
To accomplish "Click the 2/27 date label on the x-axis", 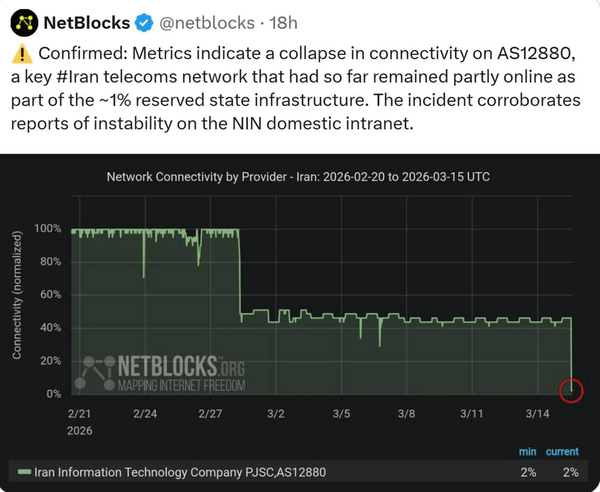I will (x=210, y=412).
